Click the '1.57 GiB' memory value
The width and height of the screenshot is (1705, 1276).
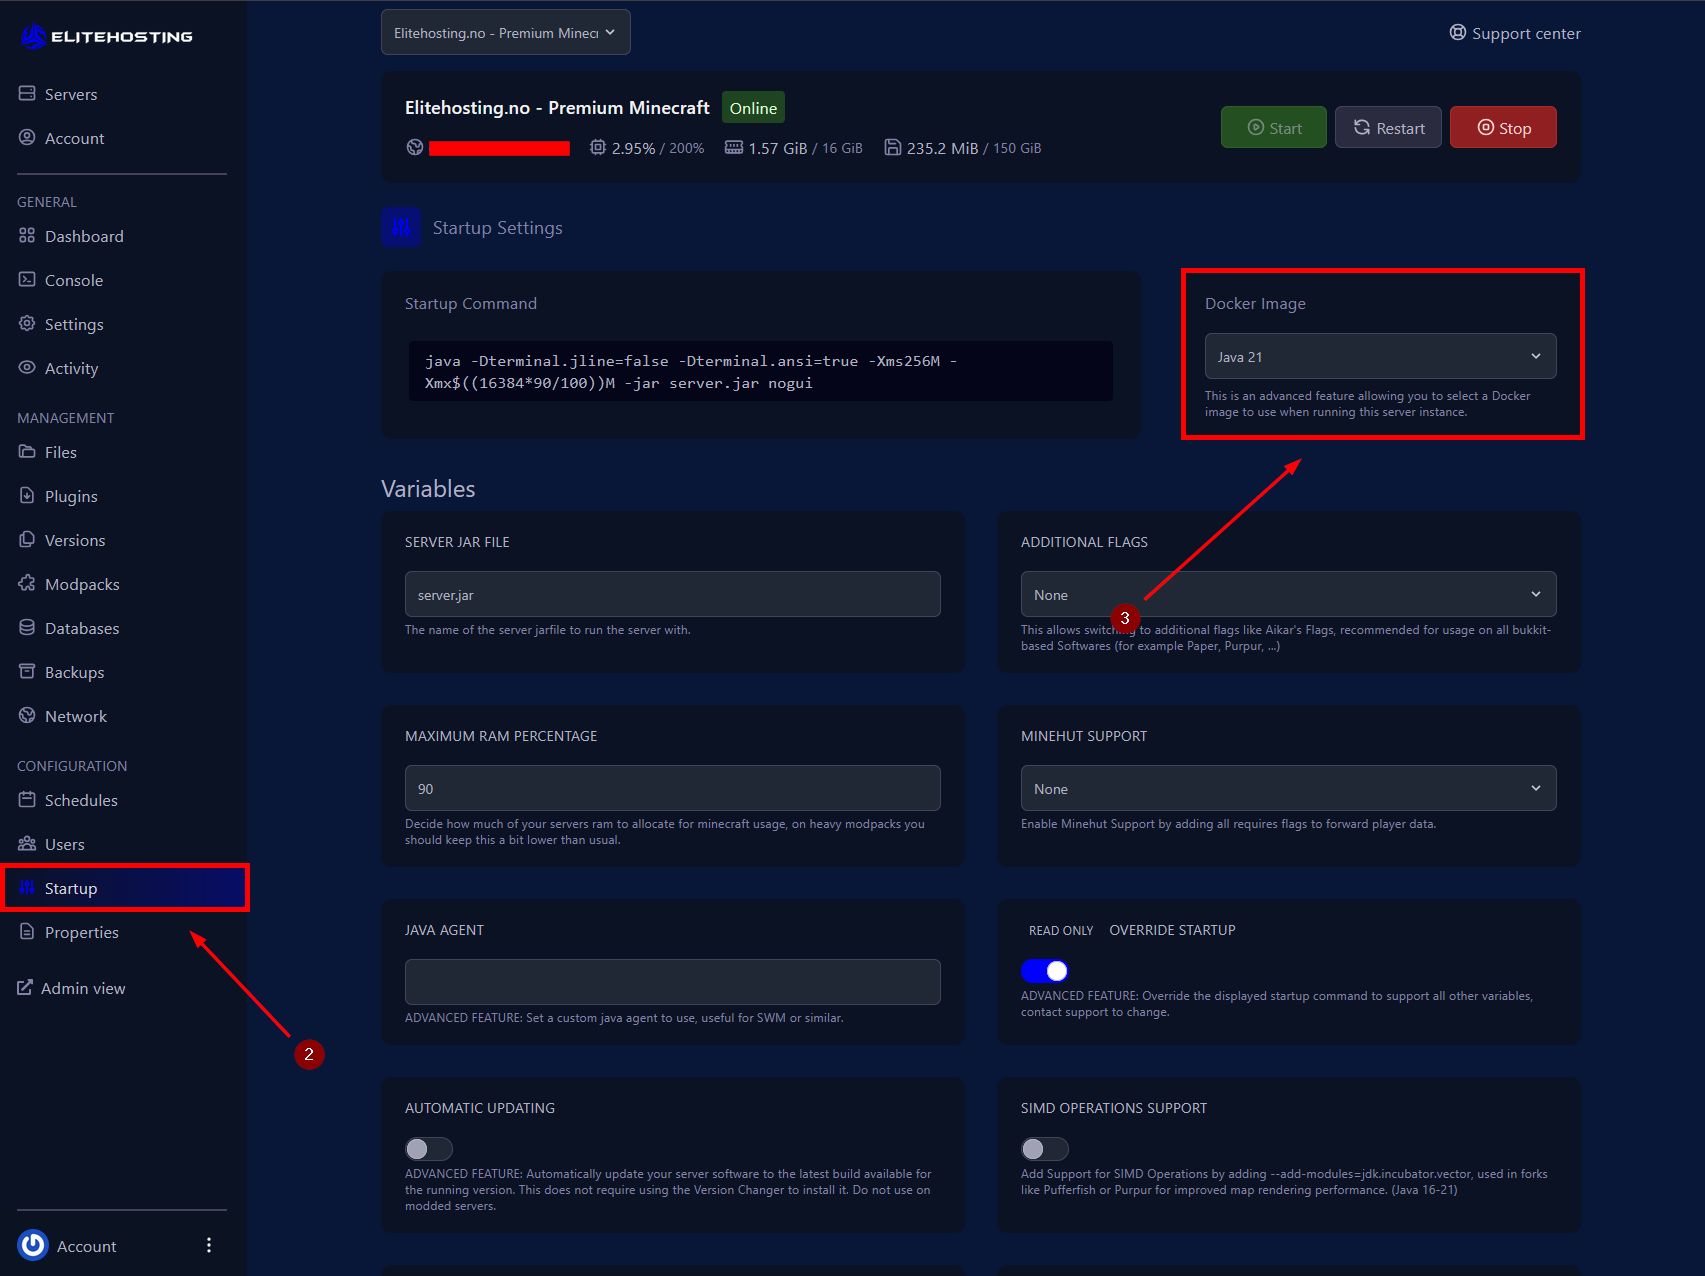778,148
